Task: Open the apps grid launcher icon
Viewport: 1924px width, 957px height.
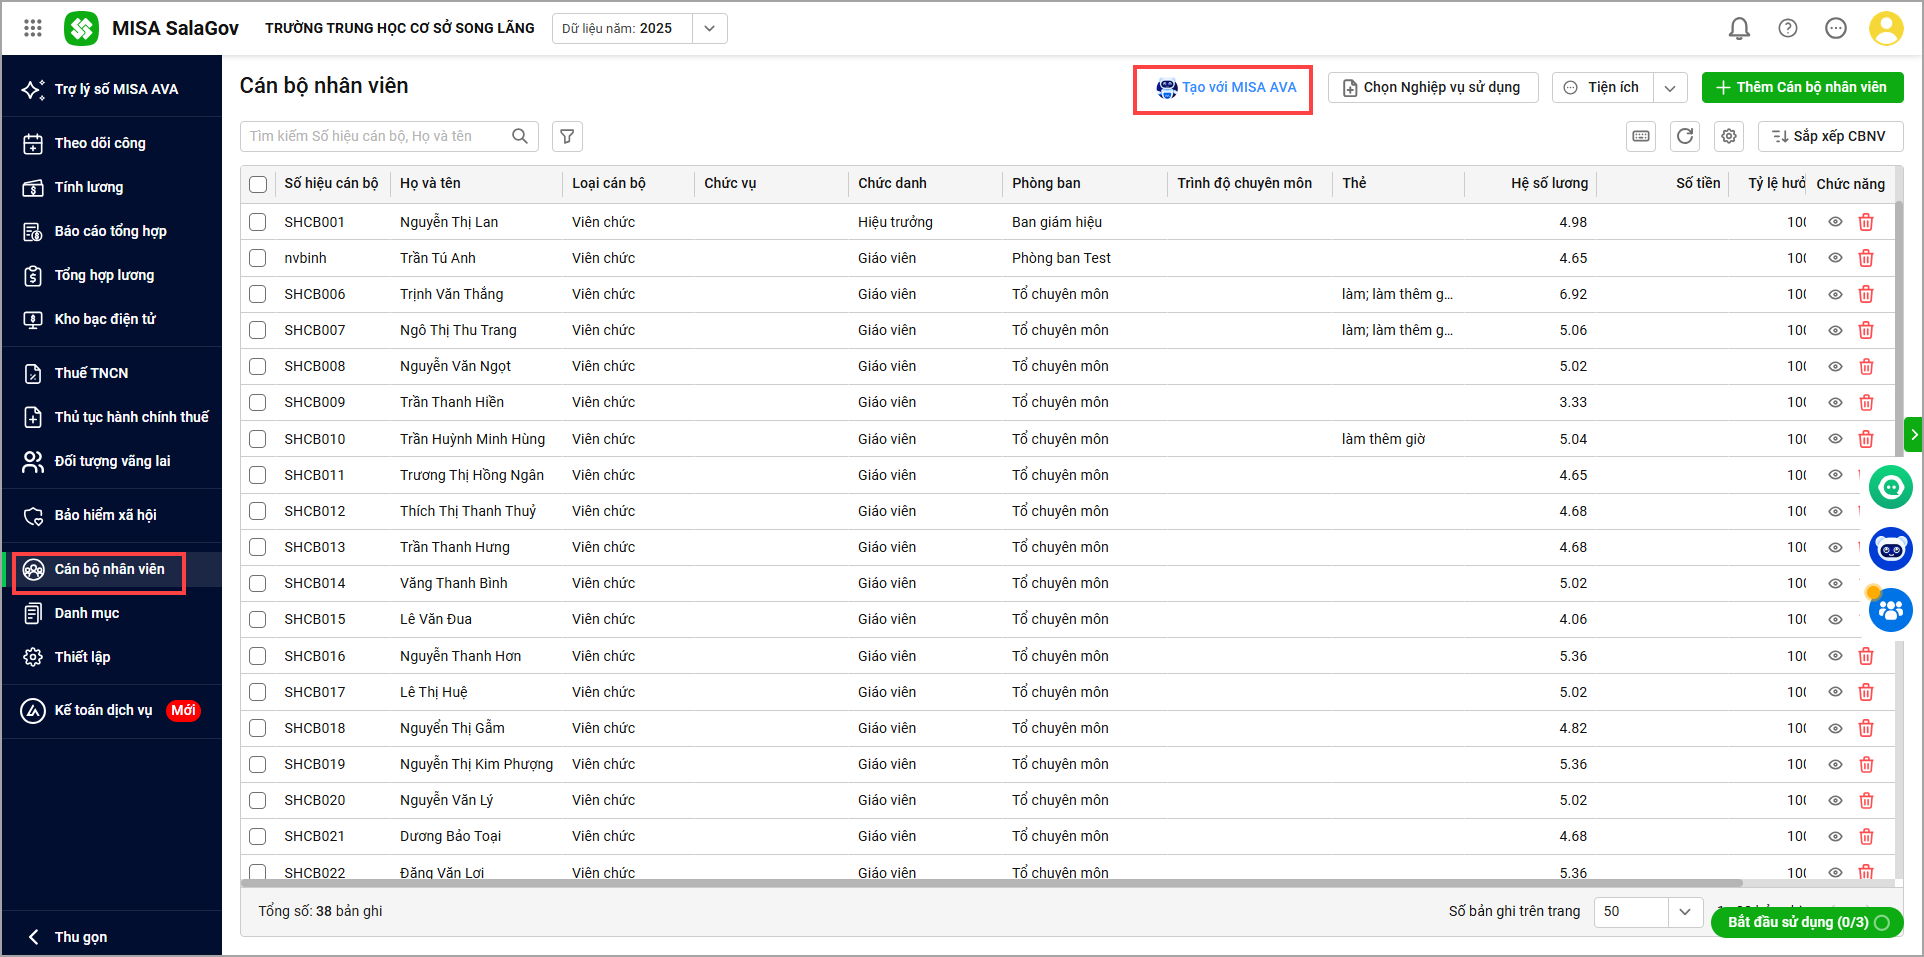Action: pos(33,28)
